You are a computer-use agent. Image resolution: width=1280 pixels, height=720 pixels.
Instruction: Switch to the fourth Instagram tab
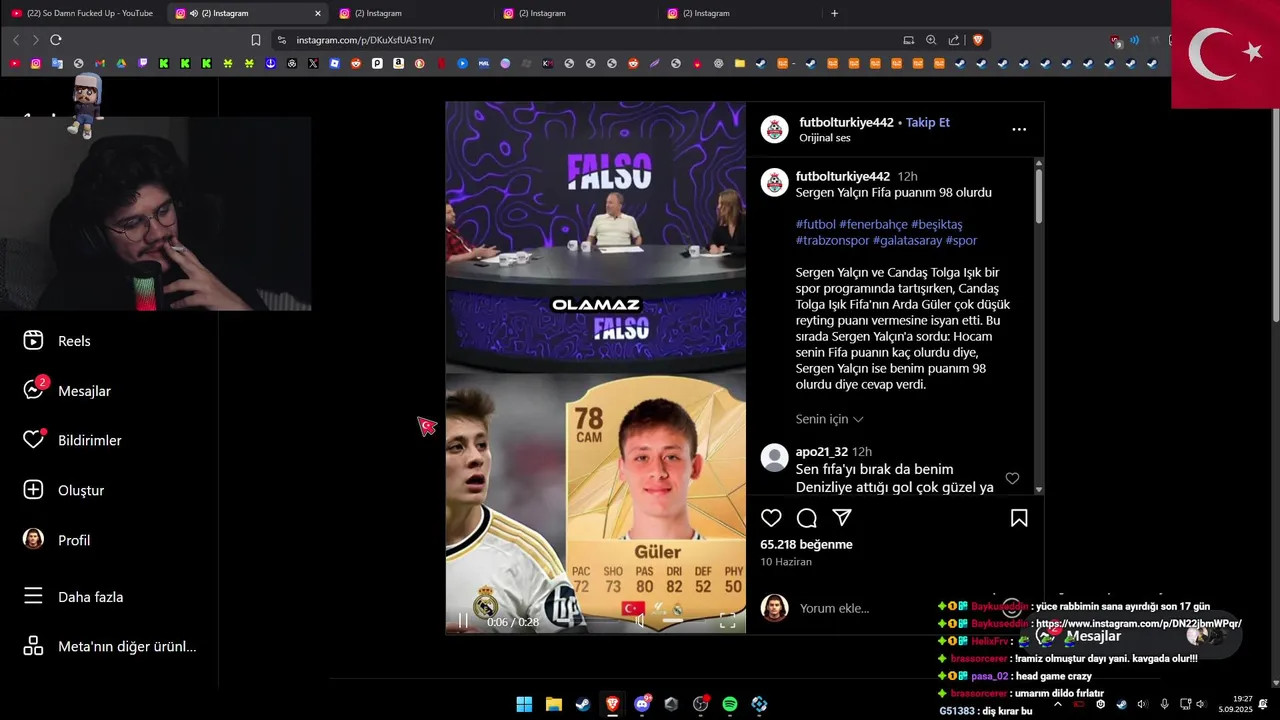coord(739,13)
